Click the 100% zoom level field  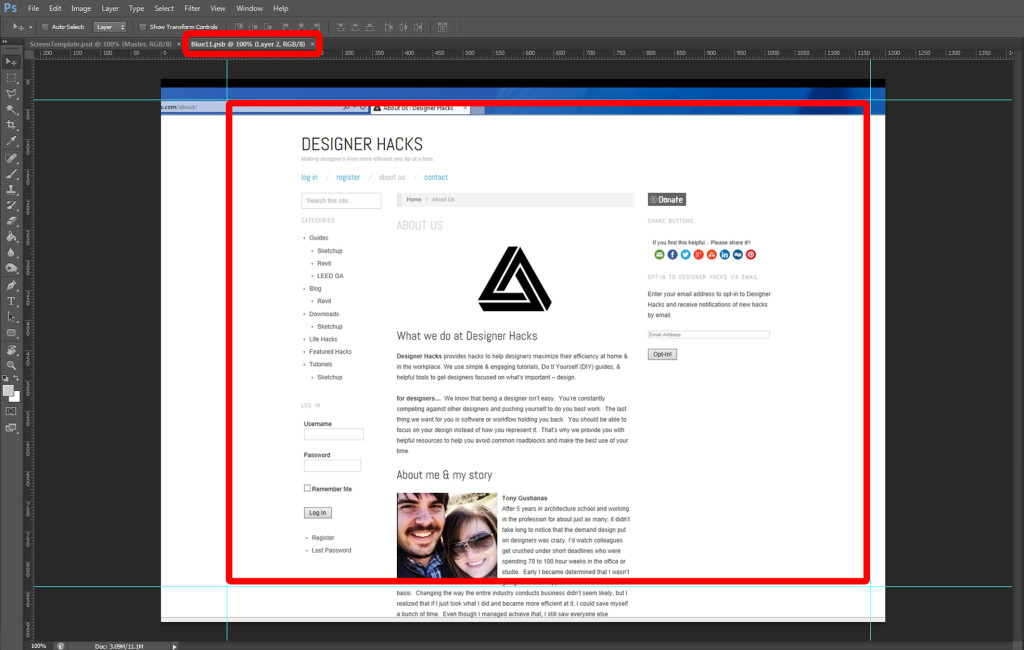tap(39, 646)
